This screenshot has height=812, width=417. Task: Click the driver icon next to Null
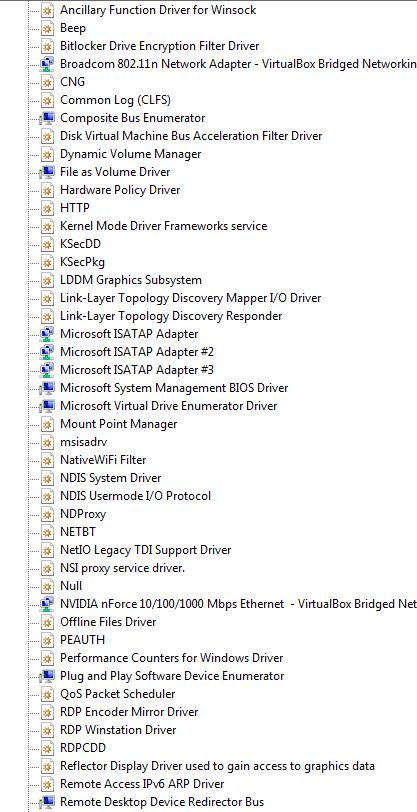click(x=47, y=586)
